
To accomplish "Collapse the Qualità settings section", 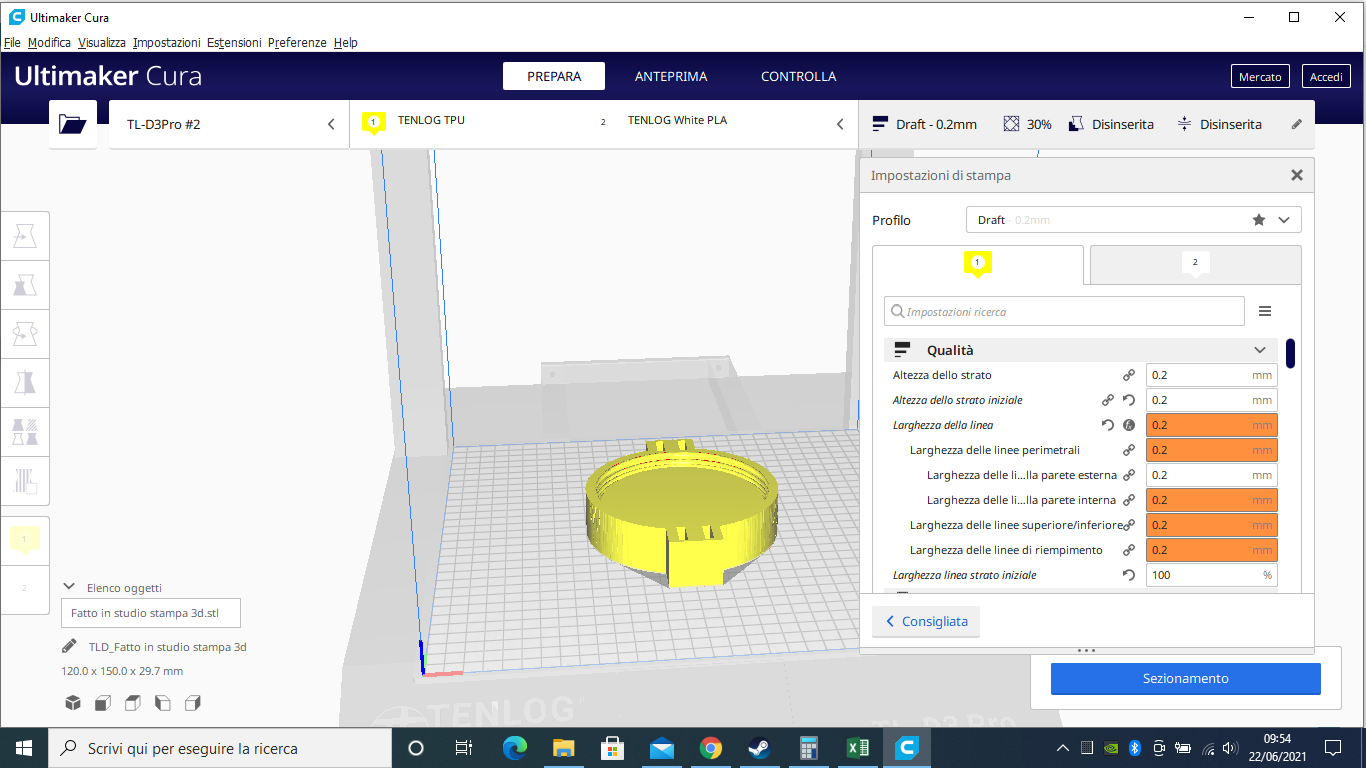I will pos(1260,350).
